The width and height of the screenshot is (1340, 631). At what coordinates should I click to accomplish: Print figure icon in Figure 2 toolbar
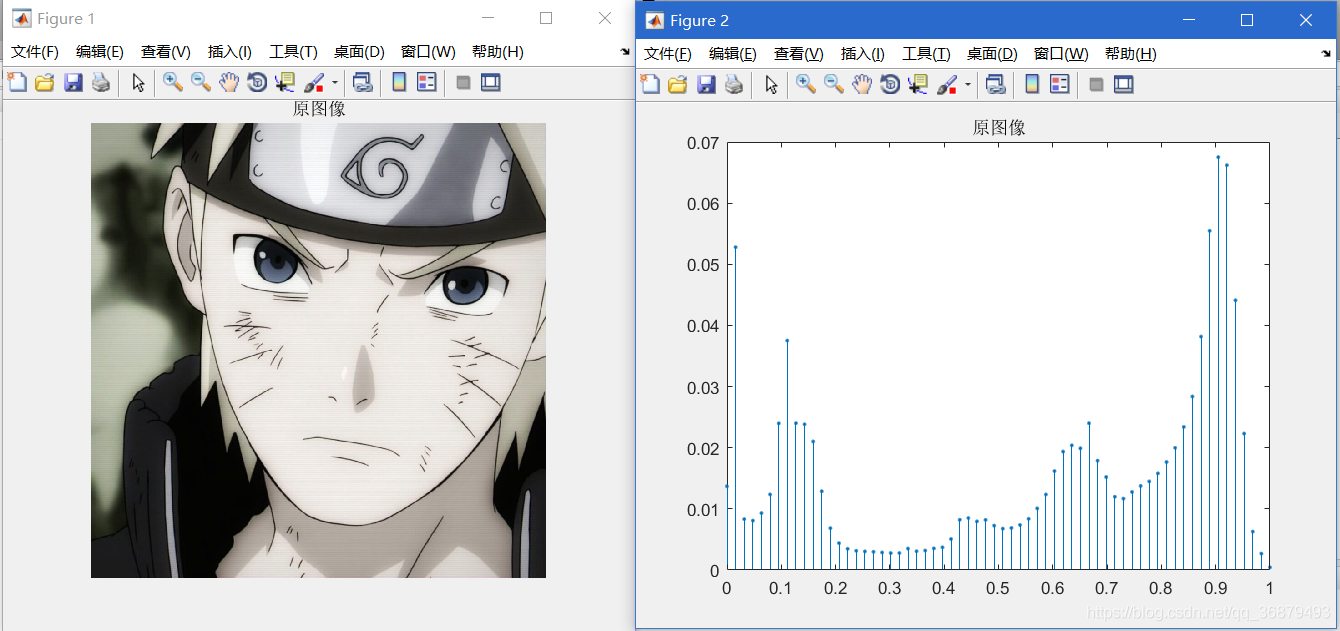pos(734,84)
